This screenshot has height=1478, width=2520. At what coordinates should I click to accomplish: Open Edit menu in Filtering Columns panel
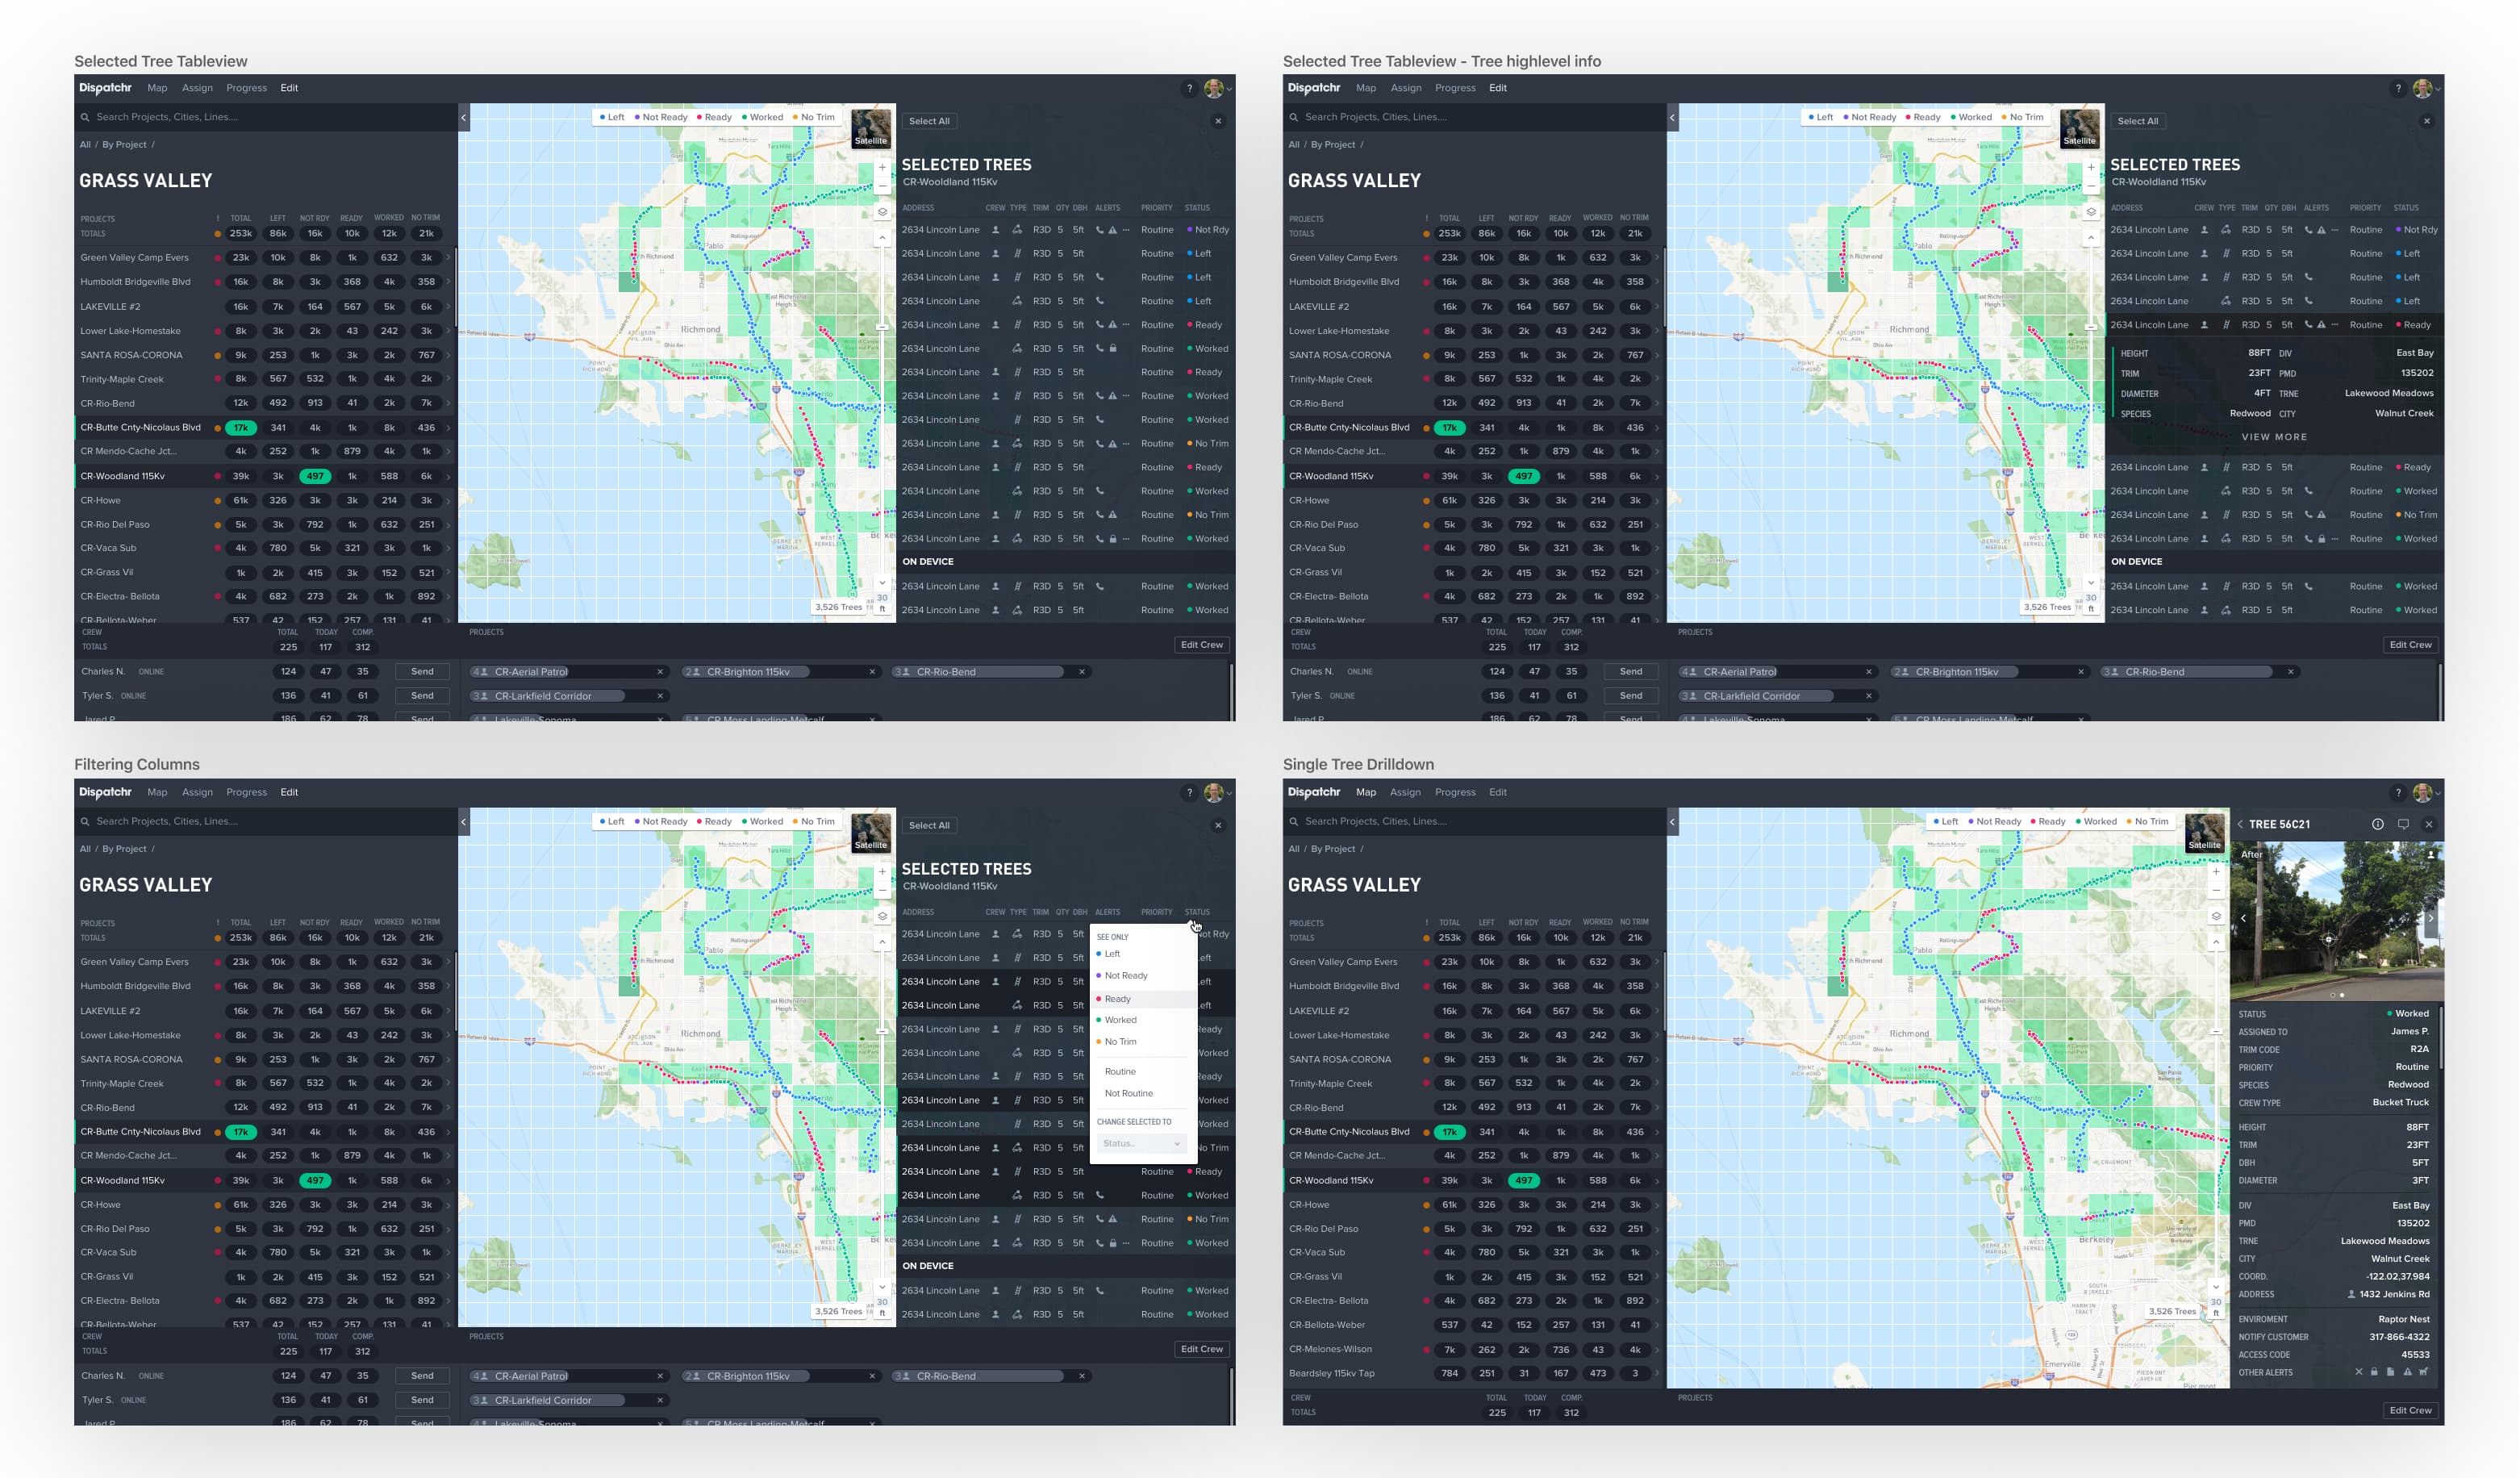(289, 792)
